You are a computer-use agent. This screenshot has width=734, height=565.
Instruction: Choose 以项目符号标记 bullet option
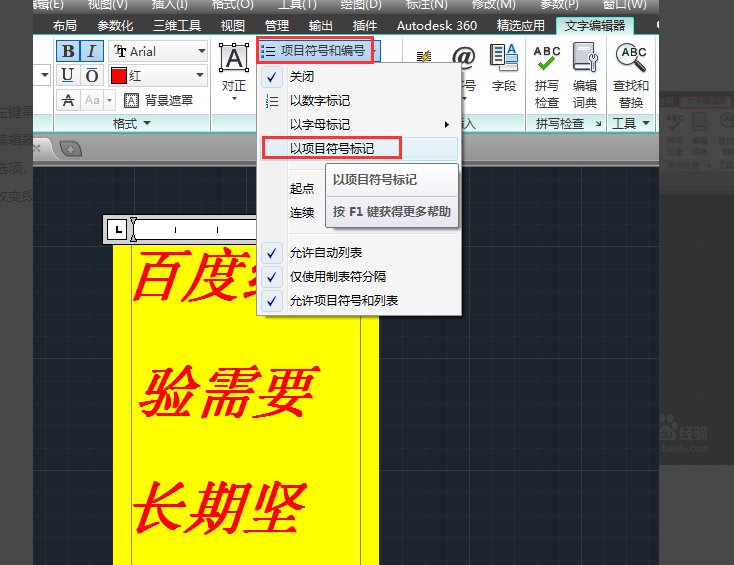pyautogui.click(x=359, y=148)
